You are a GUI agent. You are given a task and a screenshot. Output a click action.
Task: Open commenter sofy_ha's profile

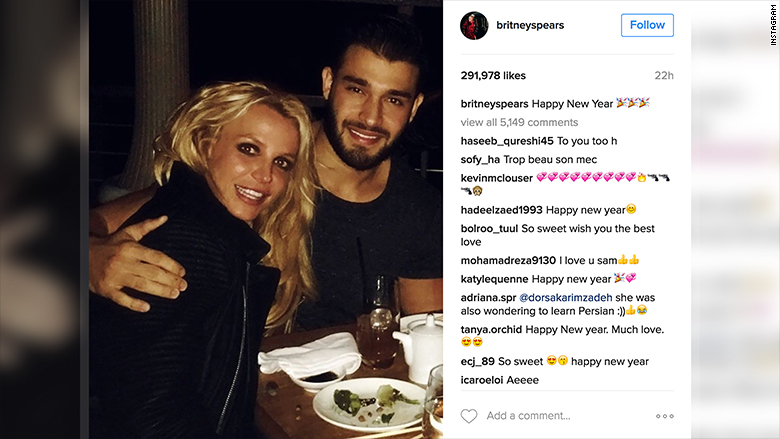pos(480,160)
